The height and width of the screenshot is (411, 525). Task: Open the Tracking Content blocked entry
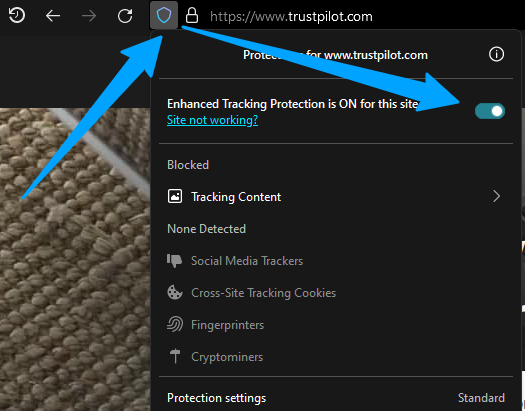(336, 196)
